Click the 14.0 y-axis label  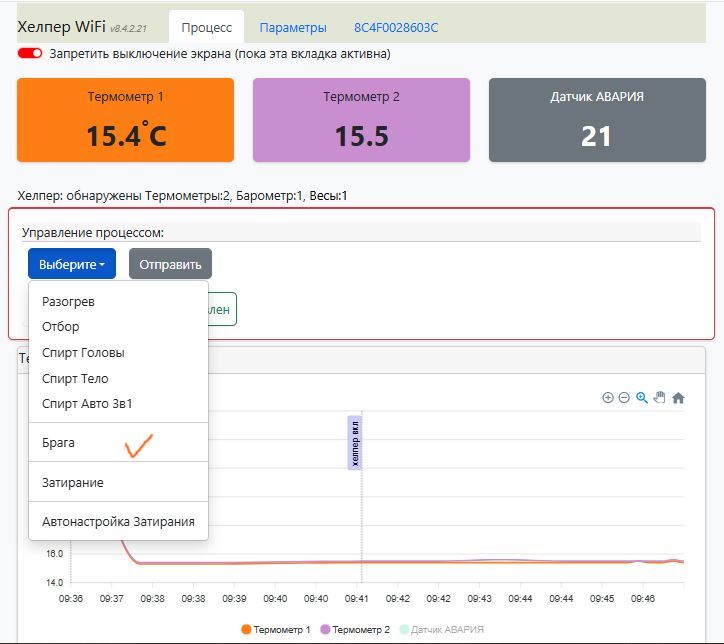click(54, 582)
